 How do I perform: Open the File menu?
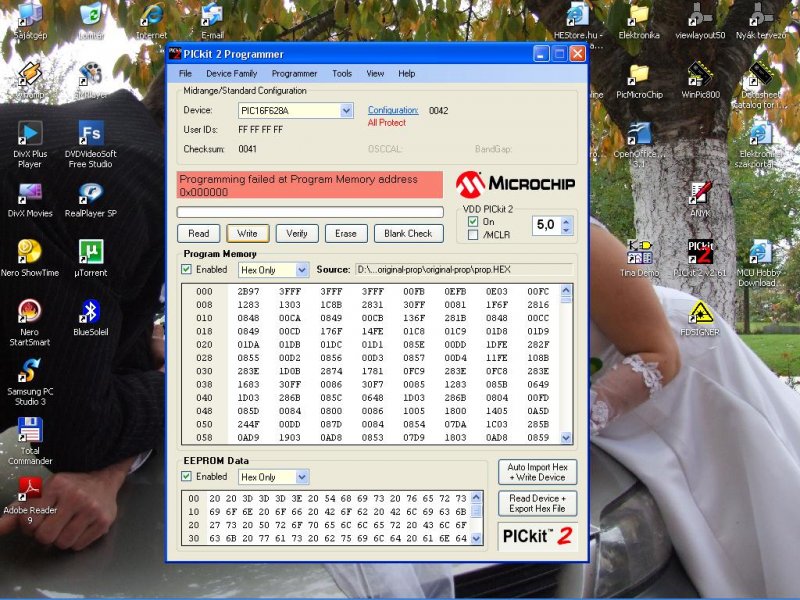[x=185, y=73]
